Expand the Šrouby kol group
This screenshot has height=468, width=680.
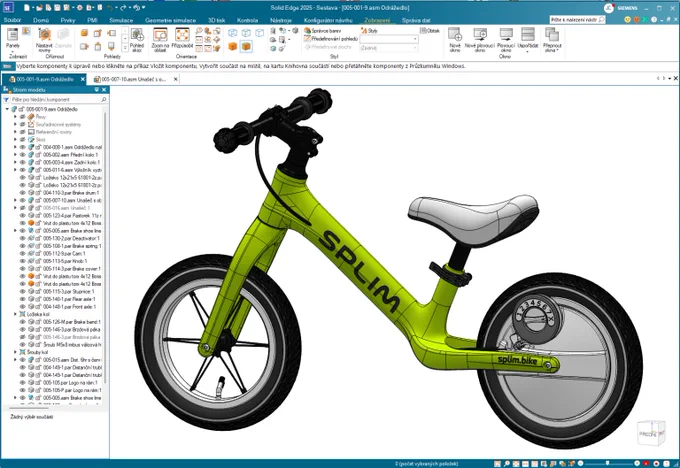point(15,352)
